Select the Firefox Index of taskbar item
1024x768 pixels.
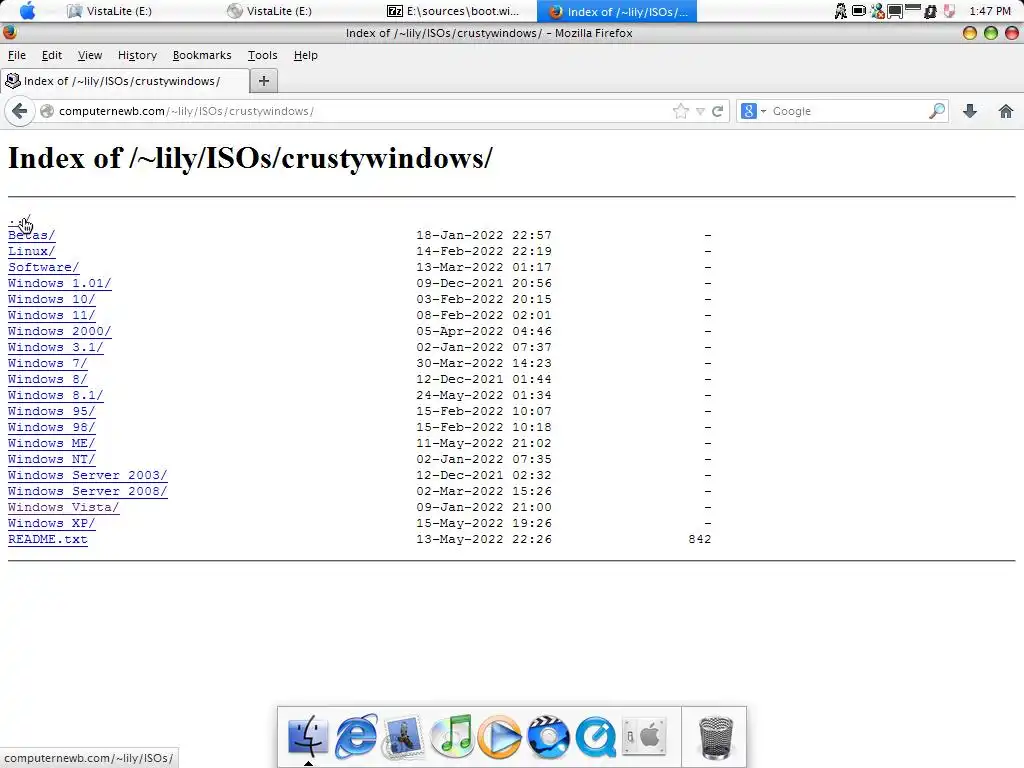click(x=617, y=11)
